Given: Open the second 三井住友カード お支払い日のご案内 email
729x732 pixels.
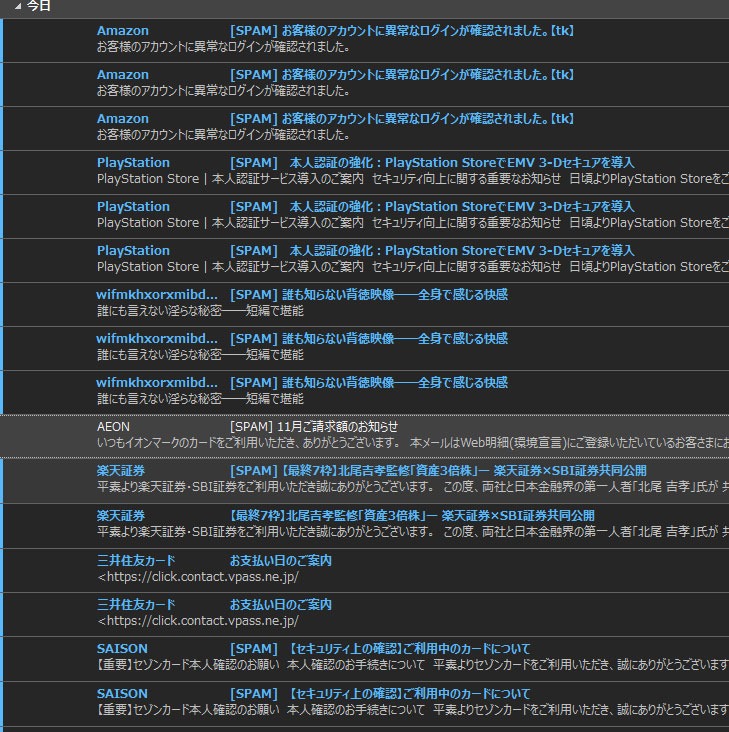Looking at the screenshot, I should click(x=364, y=614).
